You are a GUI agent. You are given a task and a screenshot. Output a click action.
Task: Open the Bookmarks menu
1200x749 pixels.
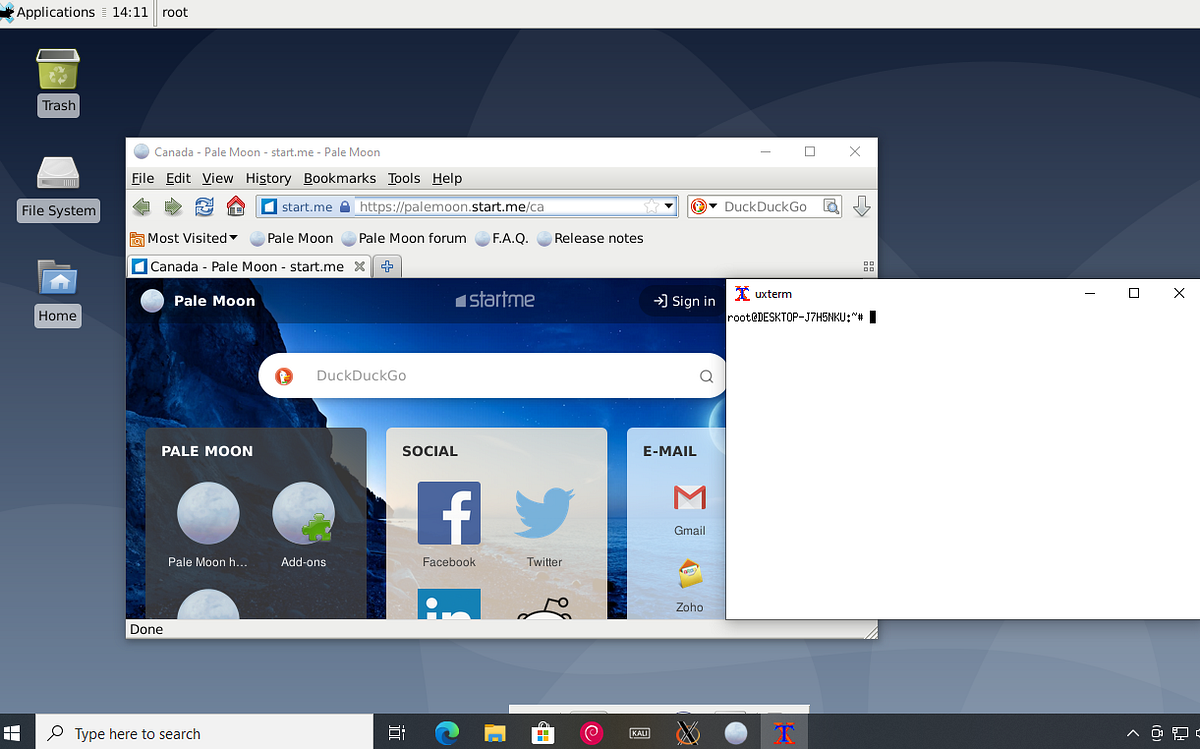click(340, 178)
